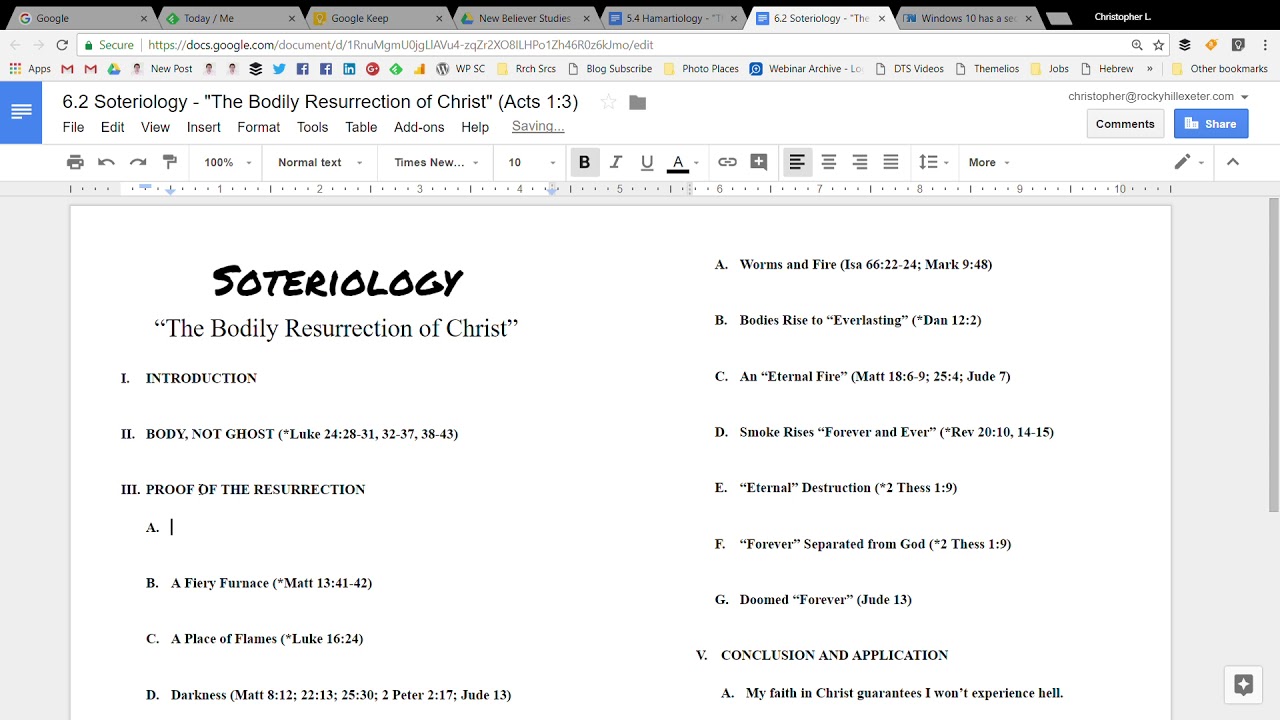Toggle italic formatting
The width and height of the screenshot is (1280, 720).
tap(616, 162)
